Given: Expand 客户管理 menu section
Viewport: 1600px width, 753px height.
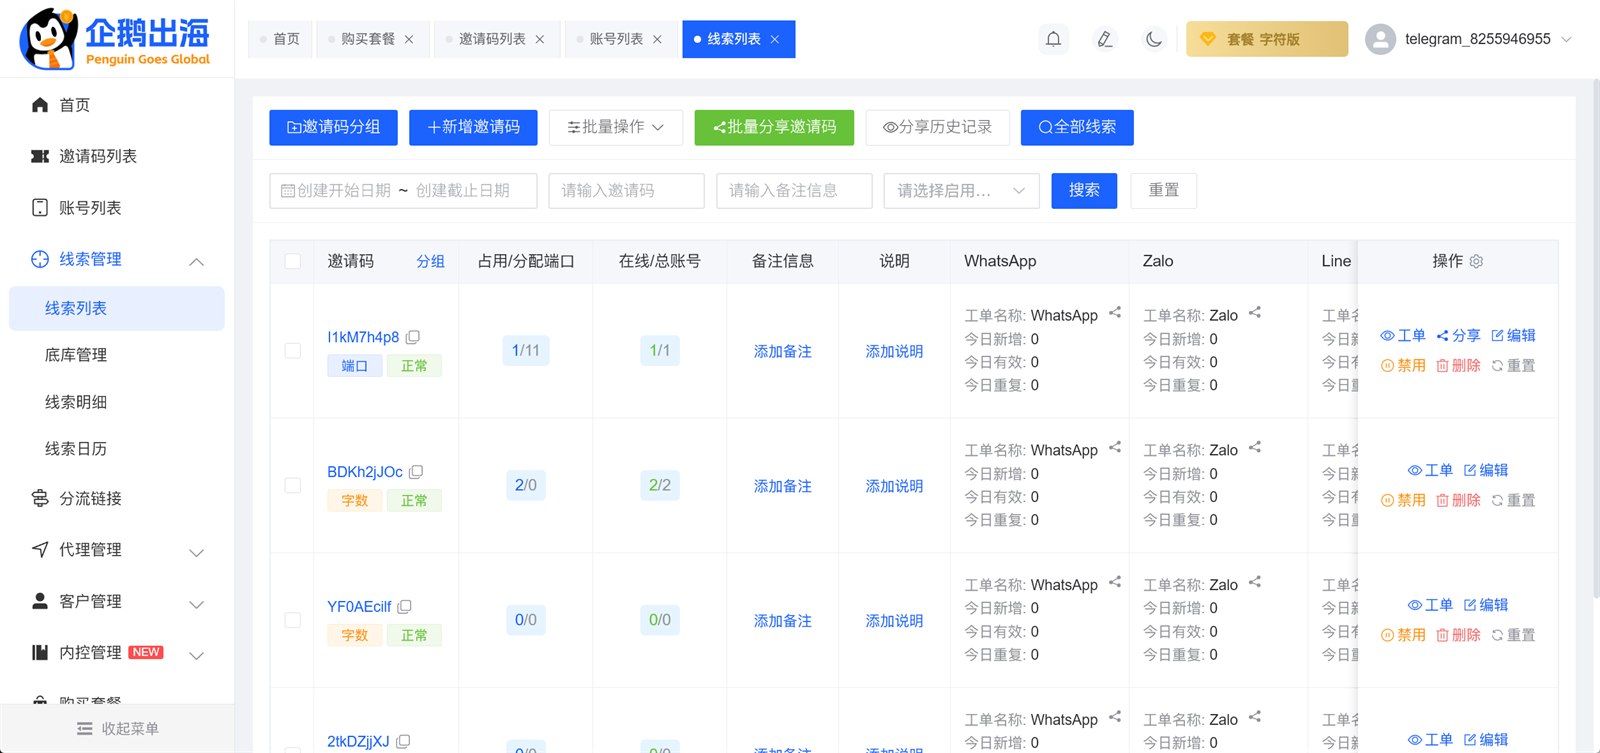Looking at the screenshot, I should click(117, 601).
